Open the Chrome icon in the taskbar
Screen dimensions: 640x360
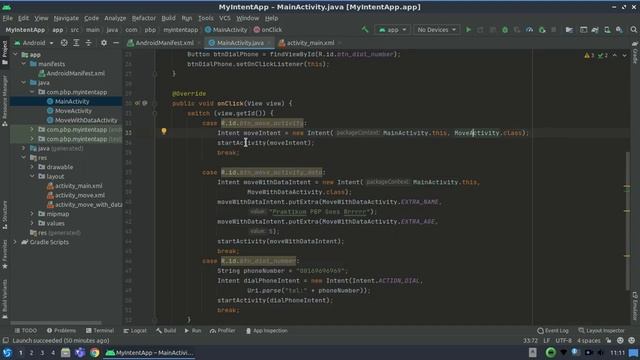(x=94, y=353)
